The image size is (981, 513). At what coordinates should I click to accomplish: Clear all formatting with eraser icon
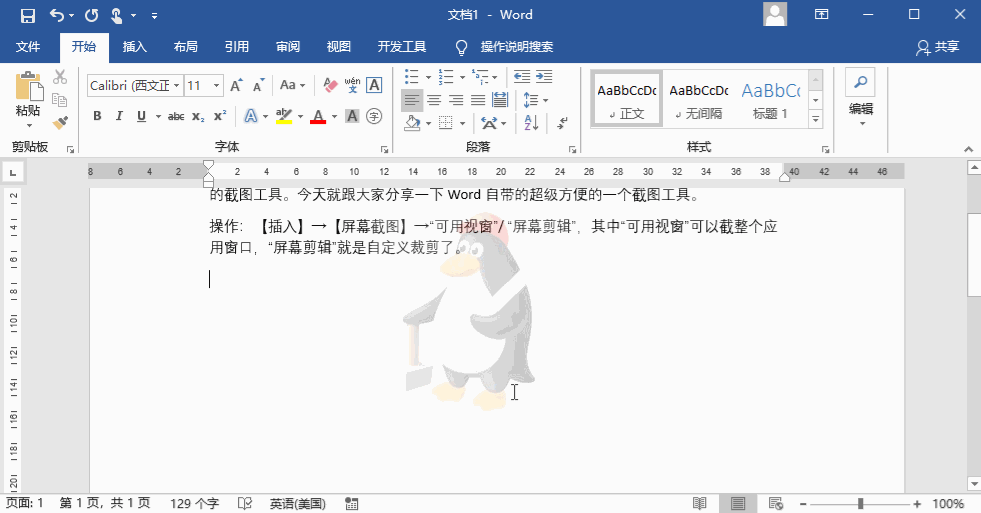click(x=330, y=85)
